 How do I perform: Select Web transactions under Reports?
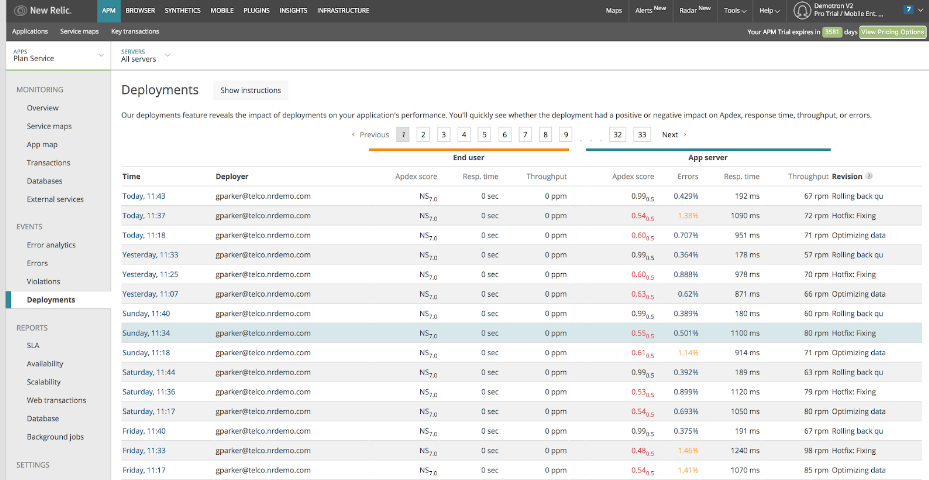click(x=56, y=400)
